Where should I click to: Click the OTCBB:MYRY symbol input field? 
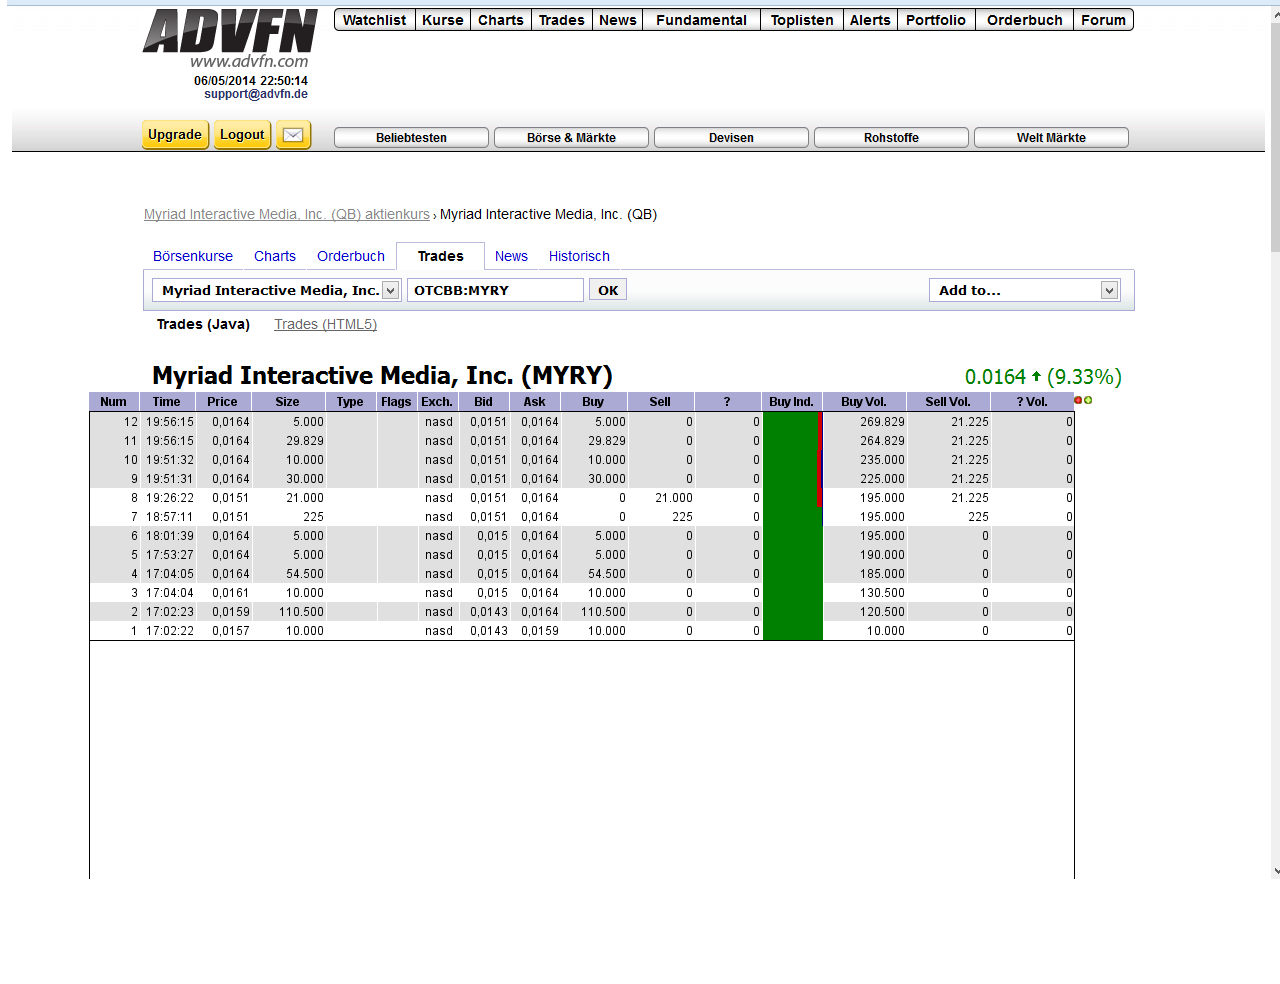[x=495, y=290]
